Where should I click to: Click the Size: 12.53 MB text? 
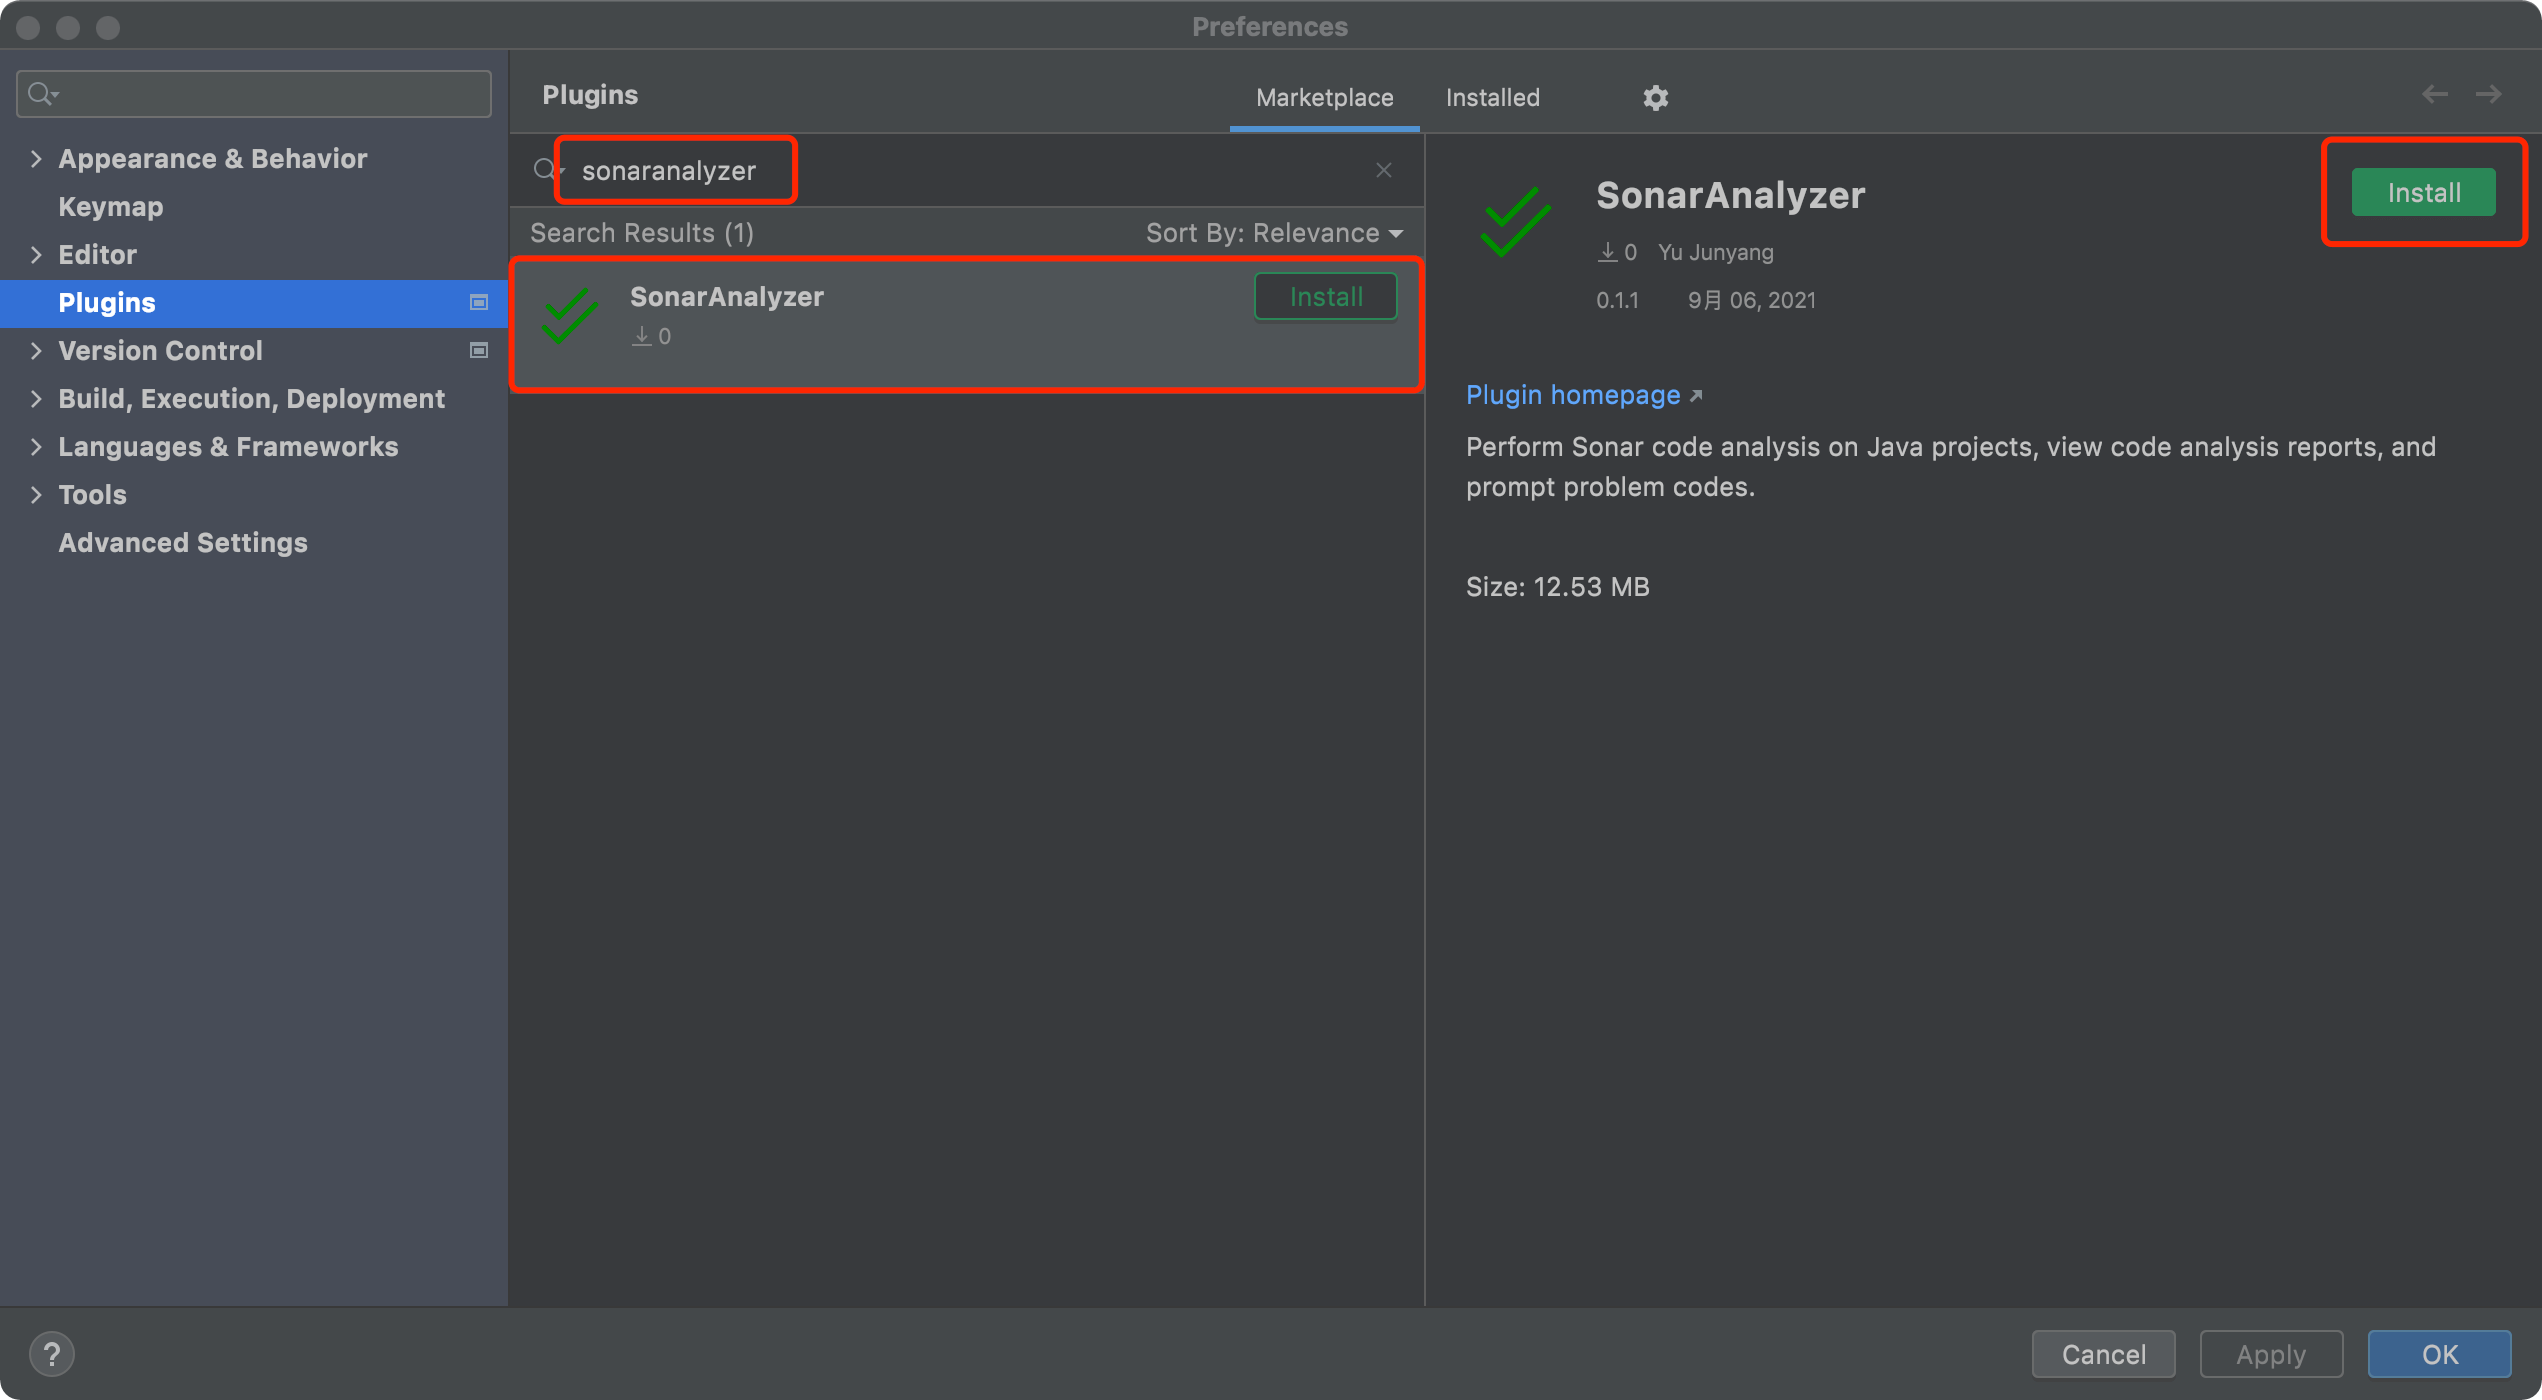(x=1557, y=587)
